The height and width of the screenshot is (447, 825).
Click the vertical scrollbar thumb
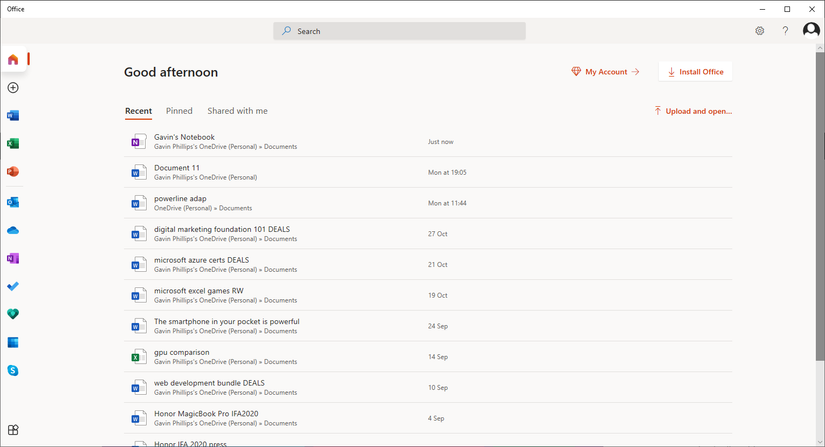[820, 206]
